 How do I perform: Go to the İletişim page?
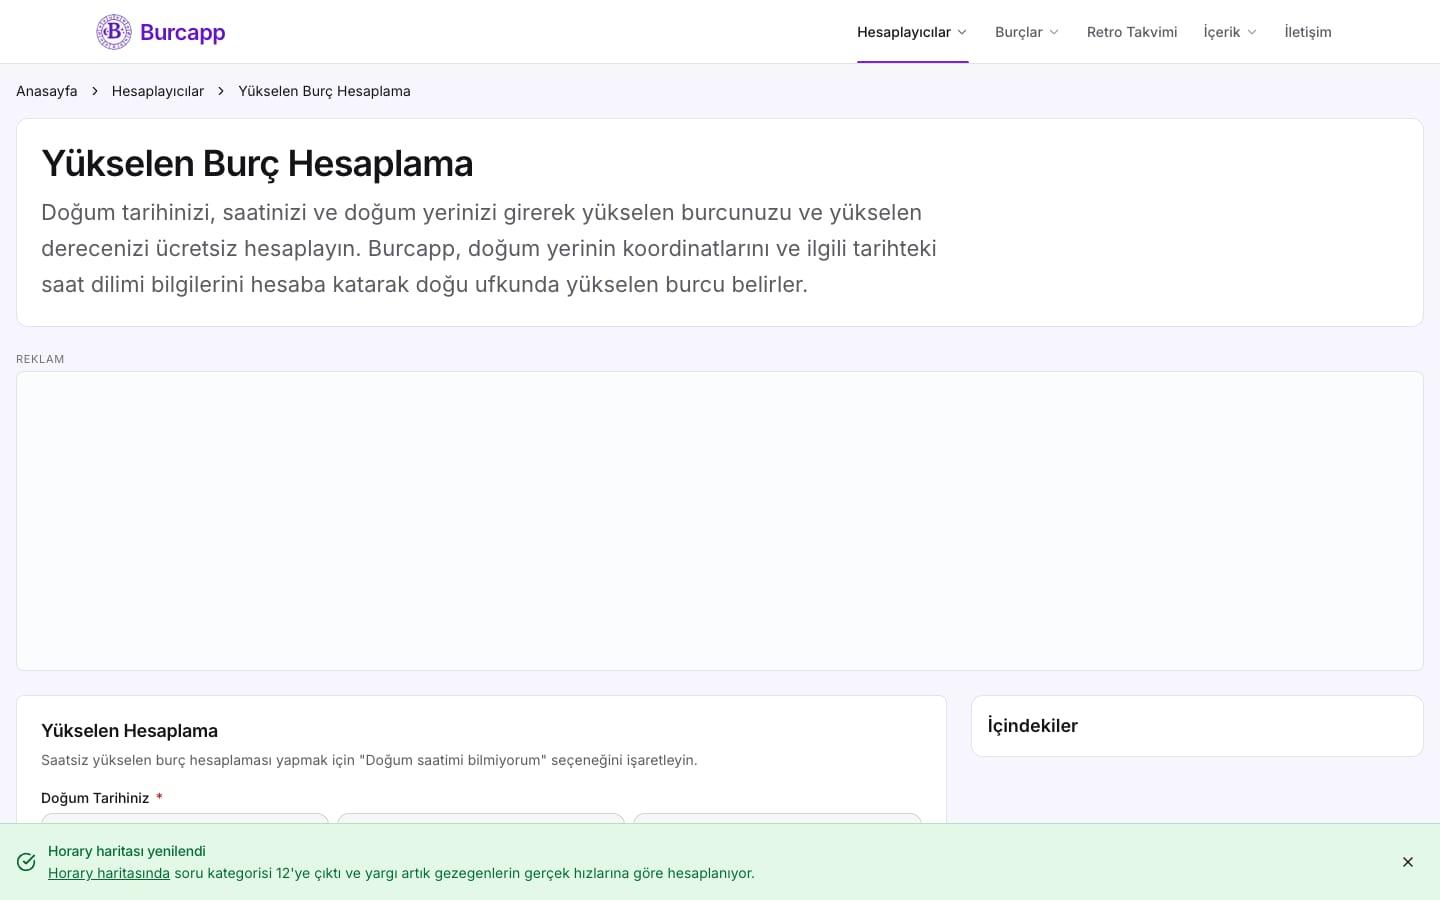pos(1308,32)
